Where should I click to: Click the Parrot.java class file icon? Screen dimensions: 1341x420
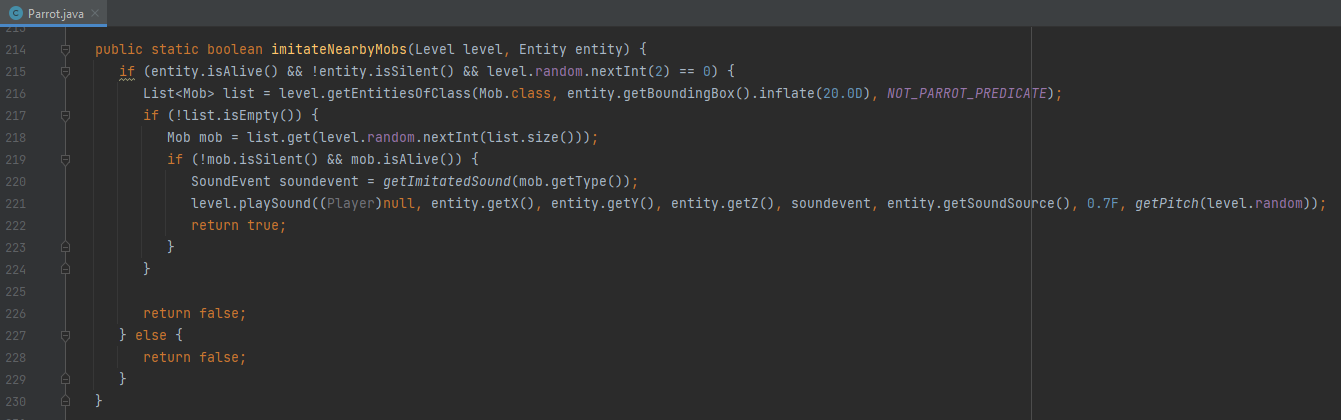16,12
